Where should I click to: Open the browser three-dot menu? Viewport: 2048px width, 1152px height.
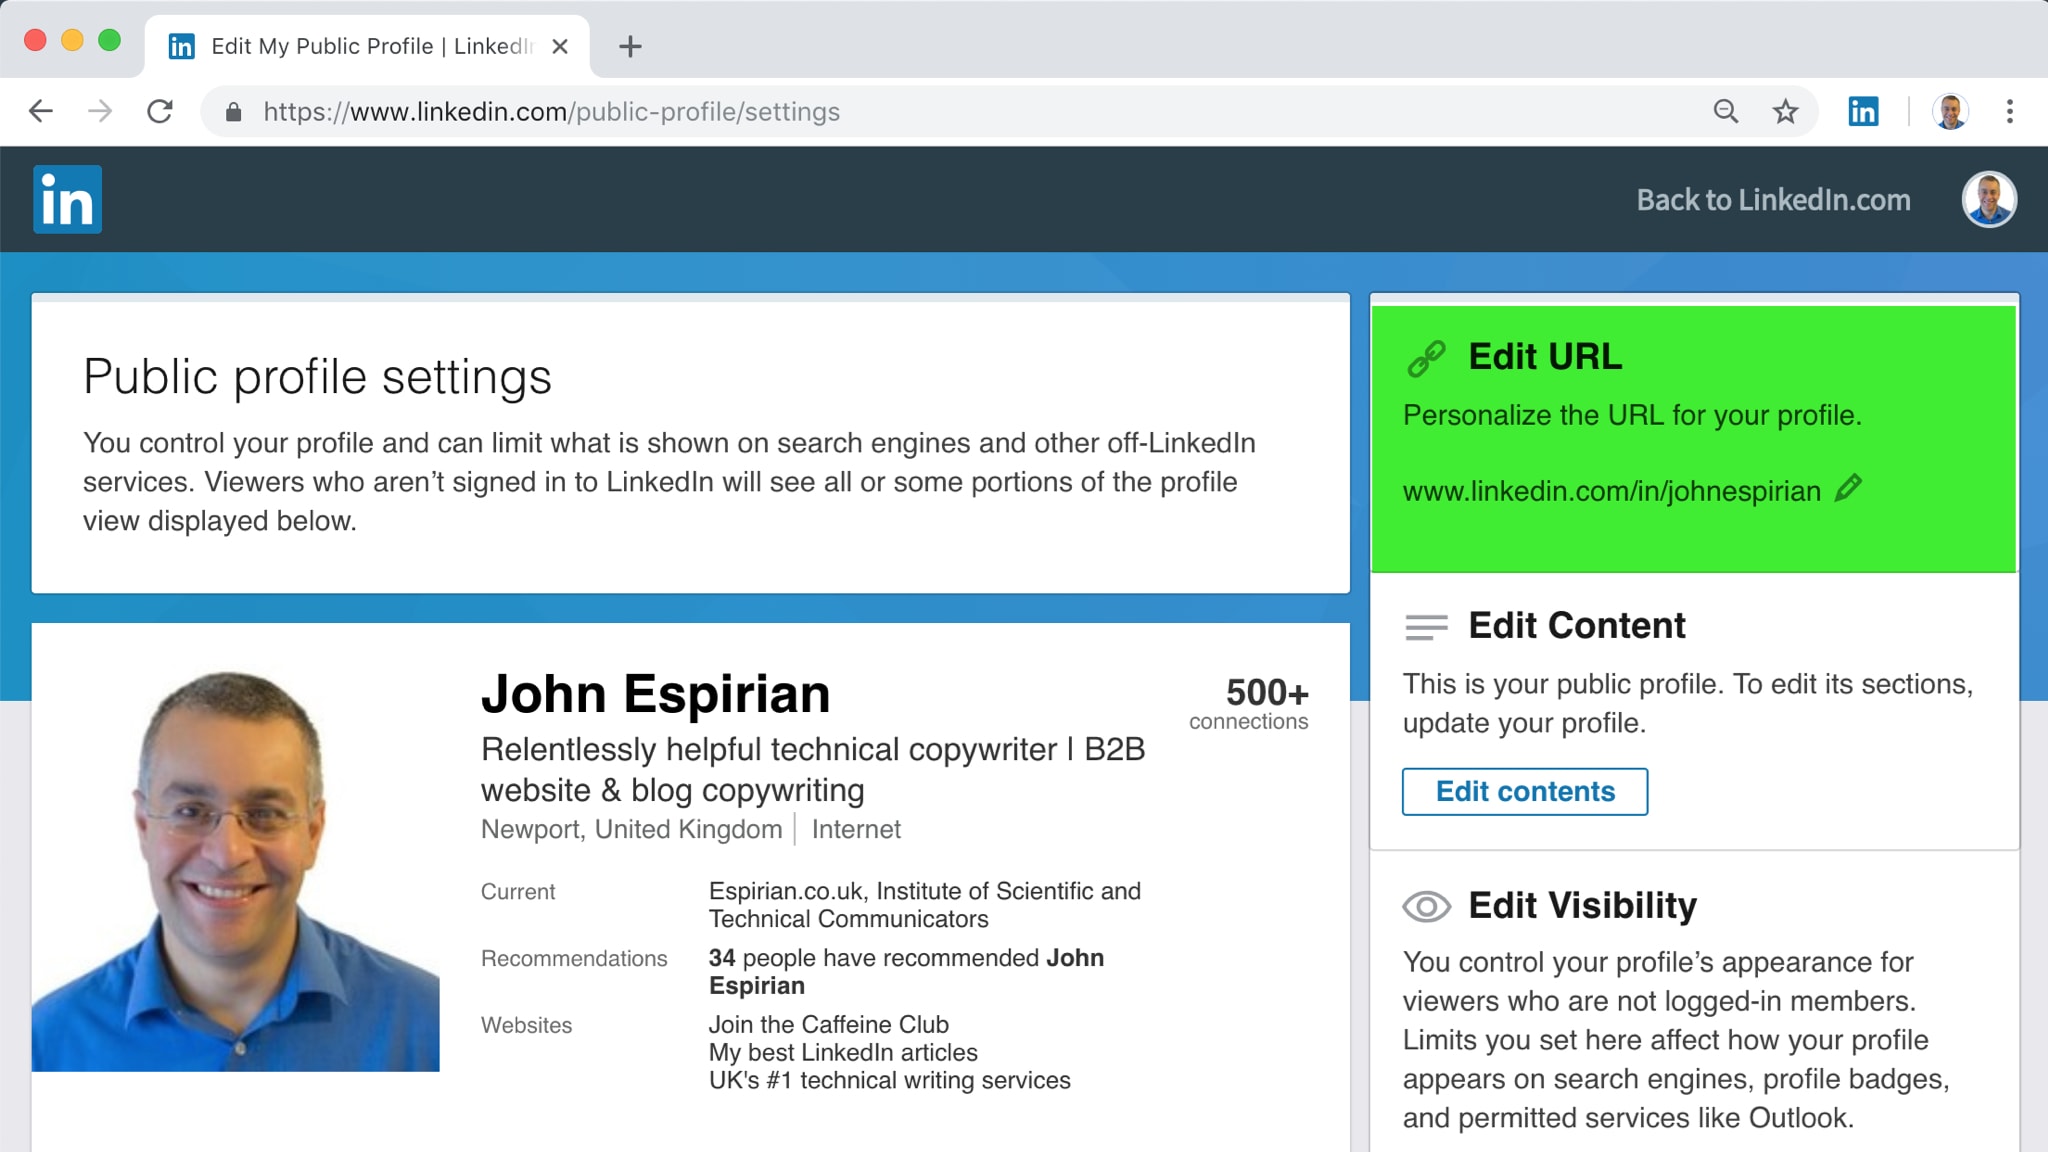point(2011,111)
